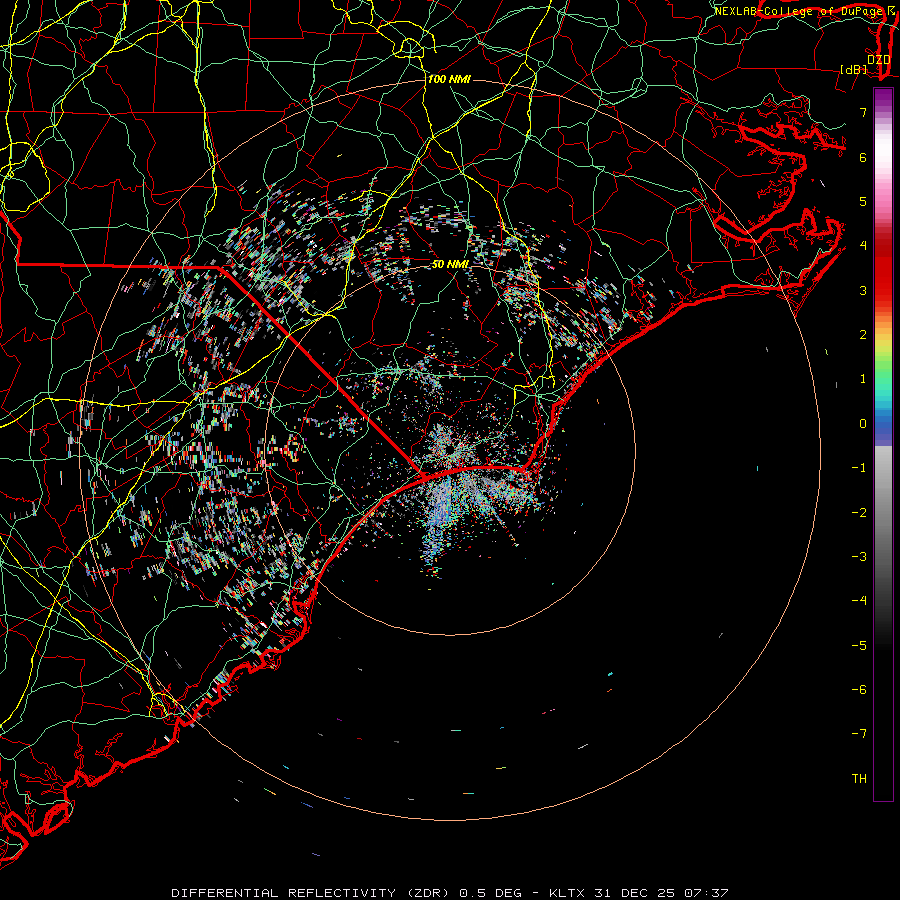Click the legend value 1
Screen dimensions: 900x900
coord(863,379)
